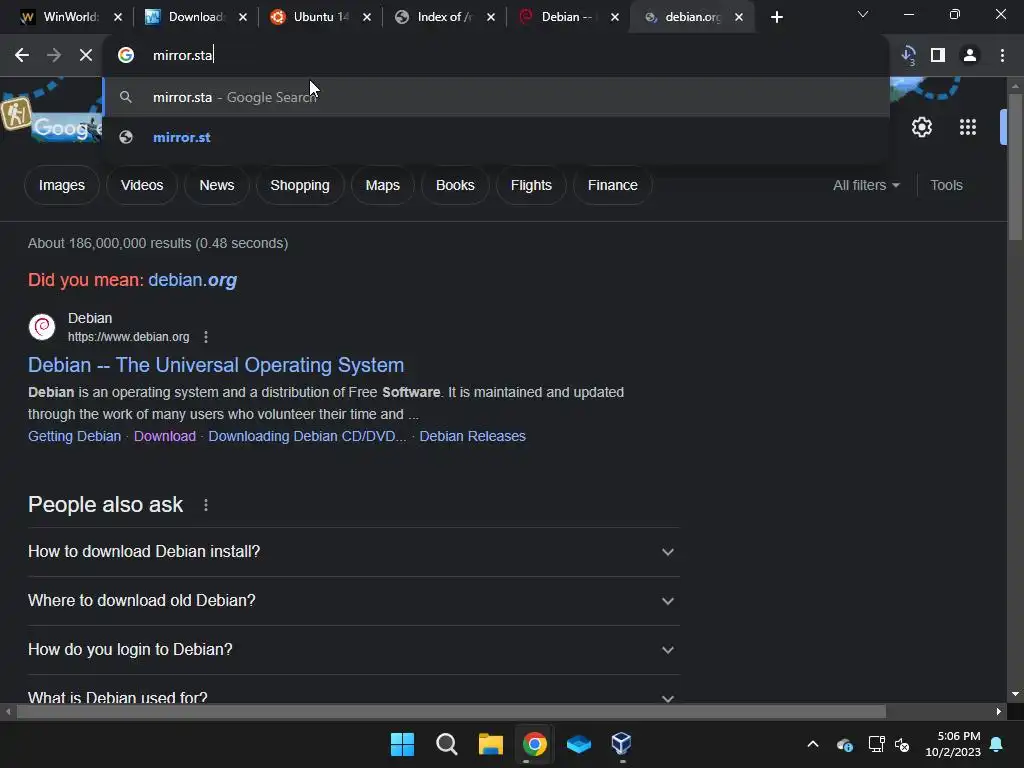Open Downloading Debian CD/DVD sitelink
1024x768 pixels.
pyautogui.click(x=307, y=436)
